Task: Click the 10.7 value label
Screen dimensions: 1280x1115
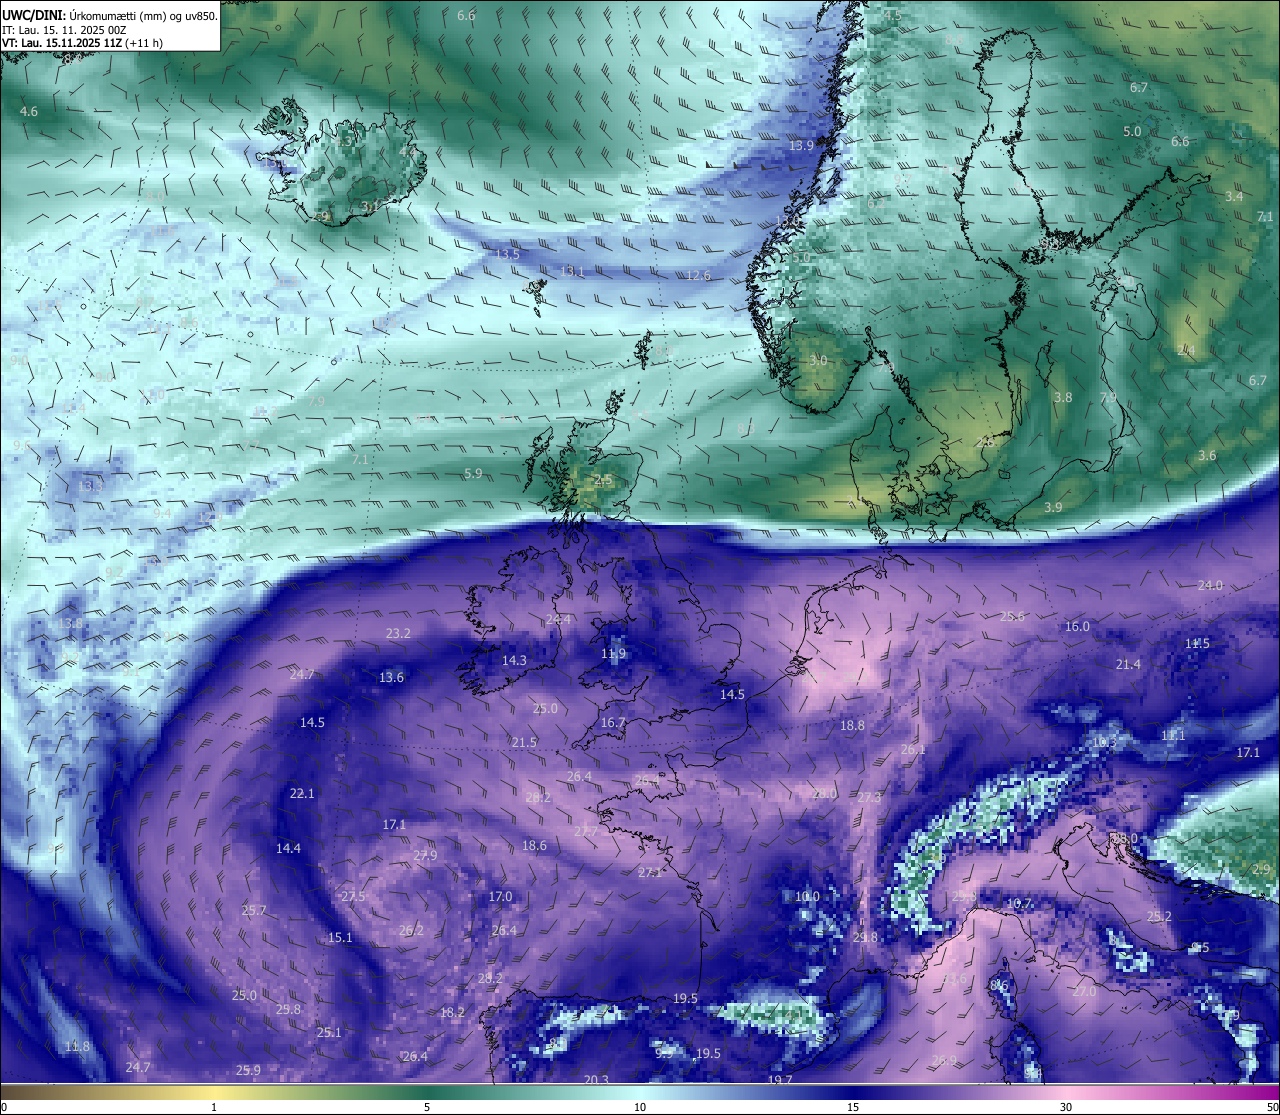Action: click(1019, 903)
